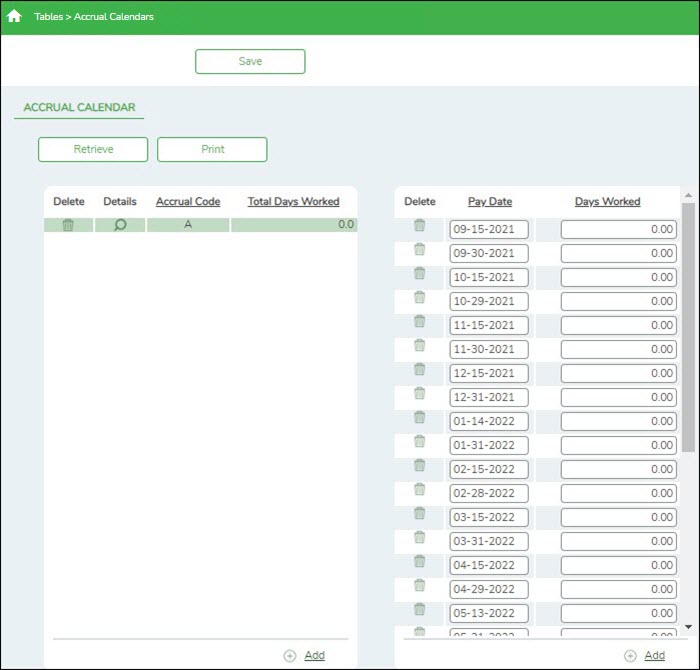Edit days worked for 10-29-2021
700x670 pixels.
pyautogui.click(x=619, y=301)
